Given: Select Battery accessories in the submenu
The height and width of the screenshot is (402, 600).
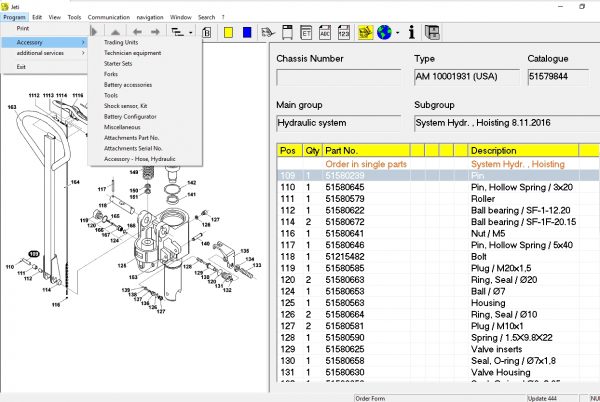Looking at the screenshot, I should (x=128, y=85).
